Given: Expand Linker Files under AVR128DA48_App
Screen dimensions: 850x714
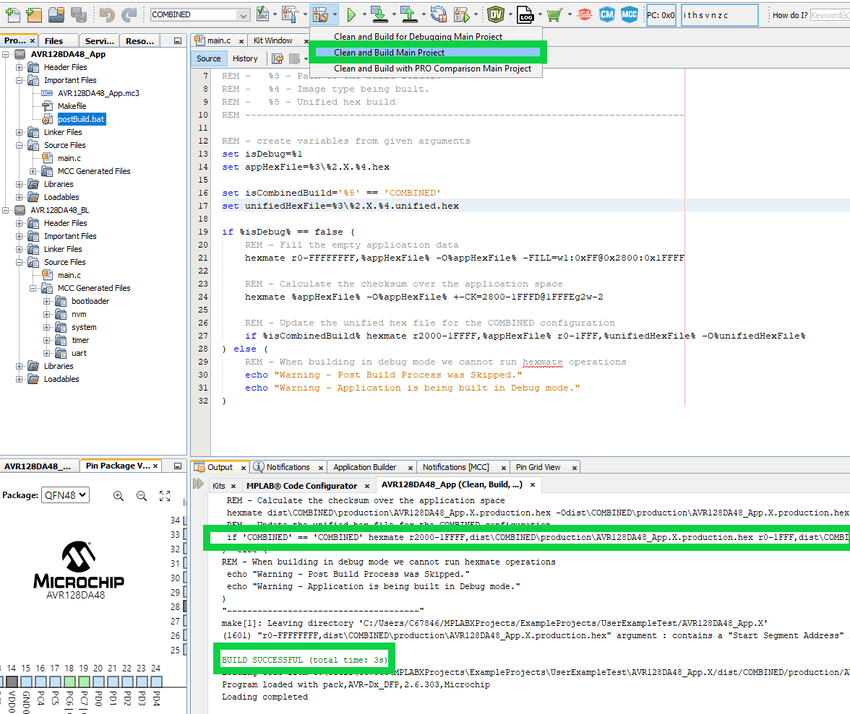Looking at the screenshot, I should click(x=21, y=132).
